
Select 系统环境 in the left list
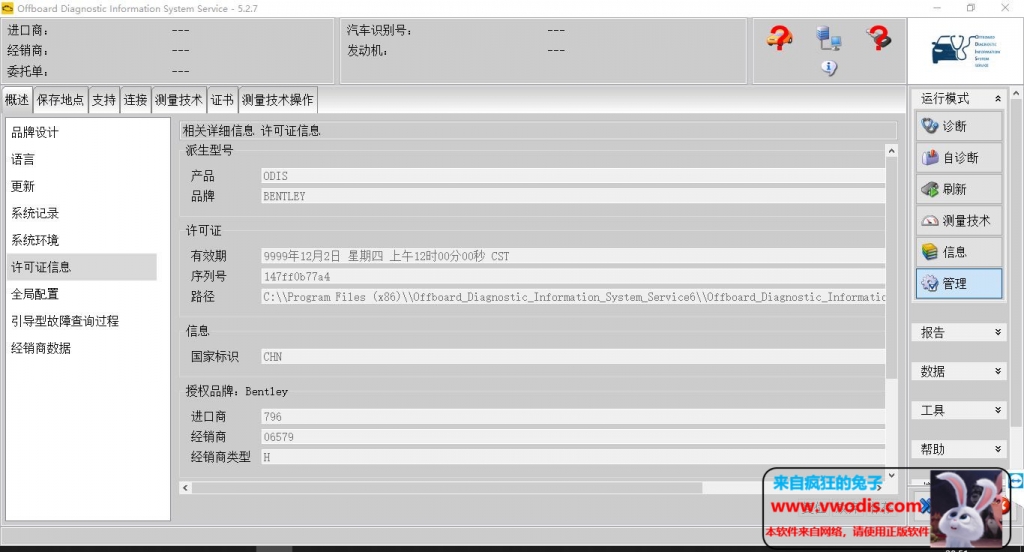[82, 240]
